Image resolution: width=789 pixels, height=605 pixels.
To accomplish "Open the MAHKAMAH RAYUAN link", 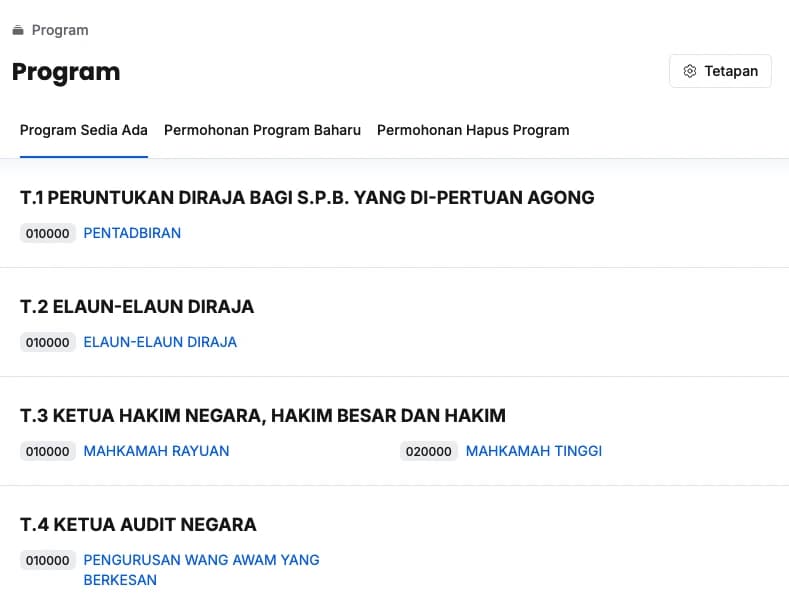I will tap(156, 451).
